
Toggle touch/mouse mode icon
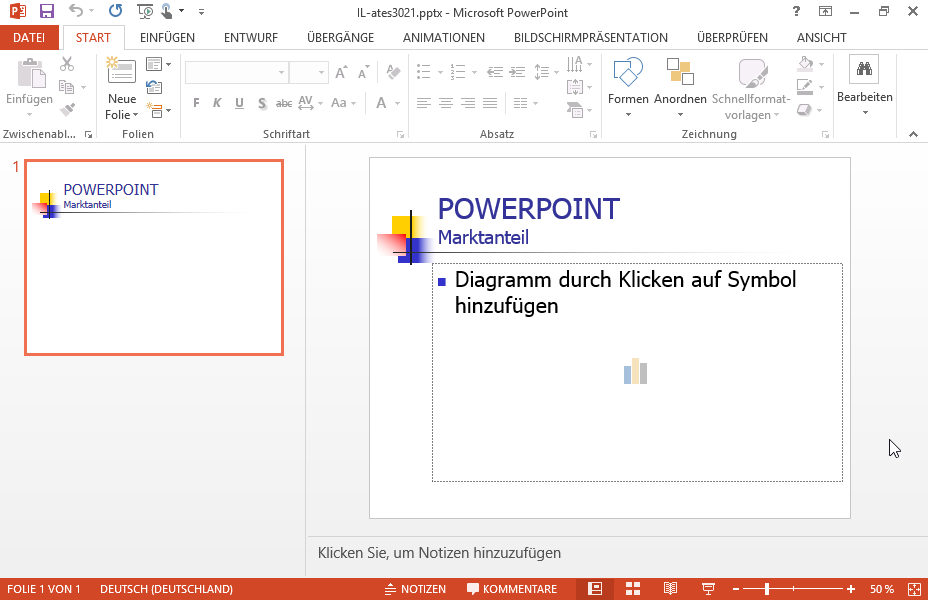(167, 11)
